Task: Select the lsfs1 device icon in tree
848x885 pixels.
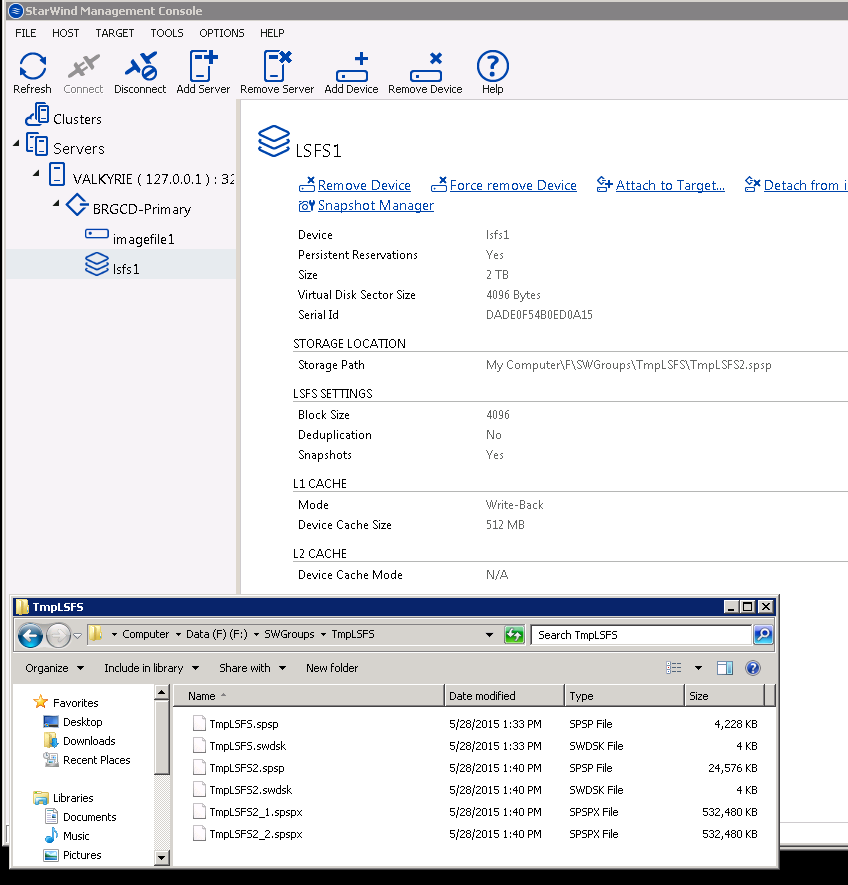Action: point(97,264)
